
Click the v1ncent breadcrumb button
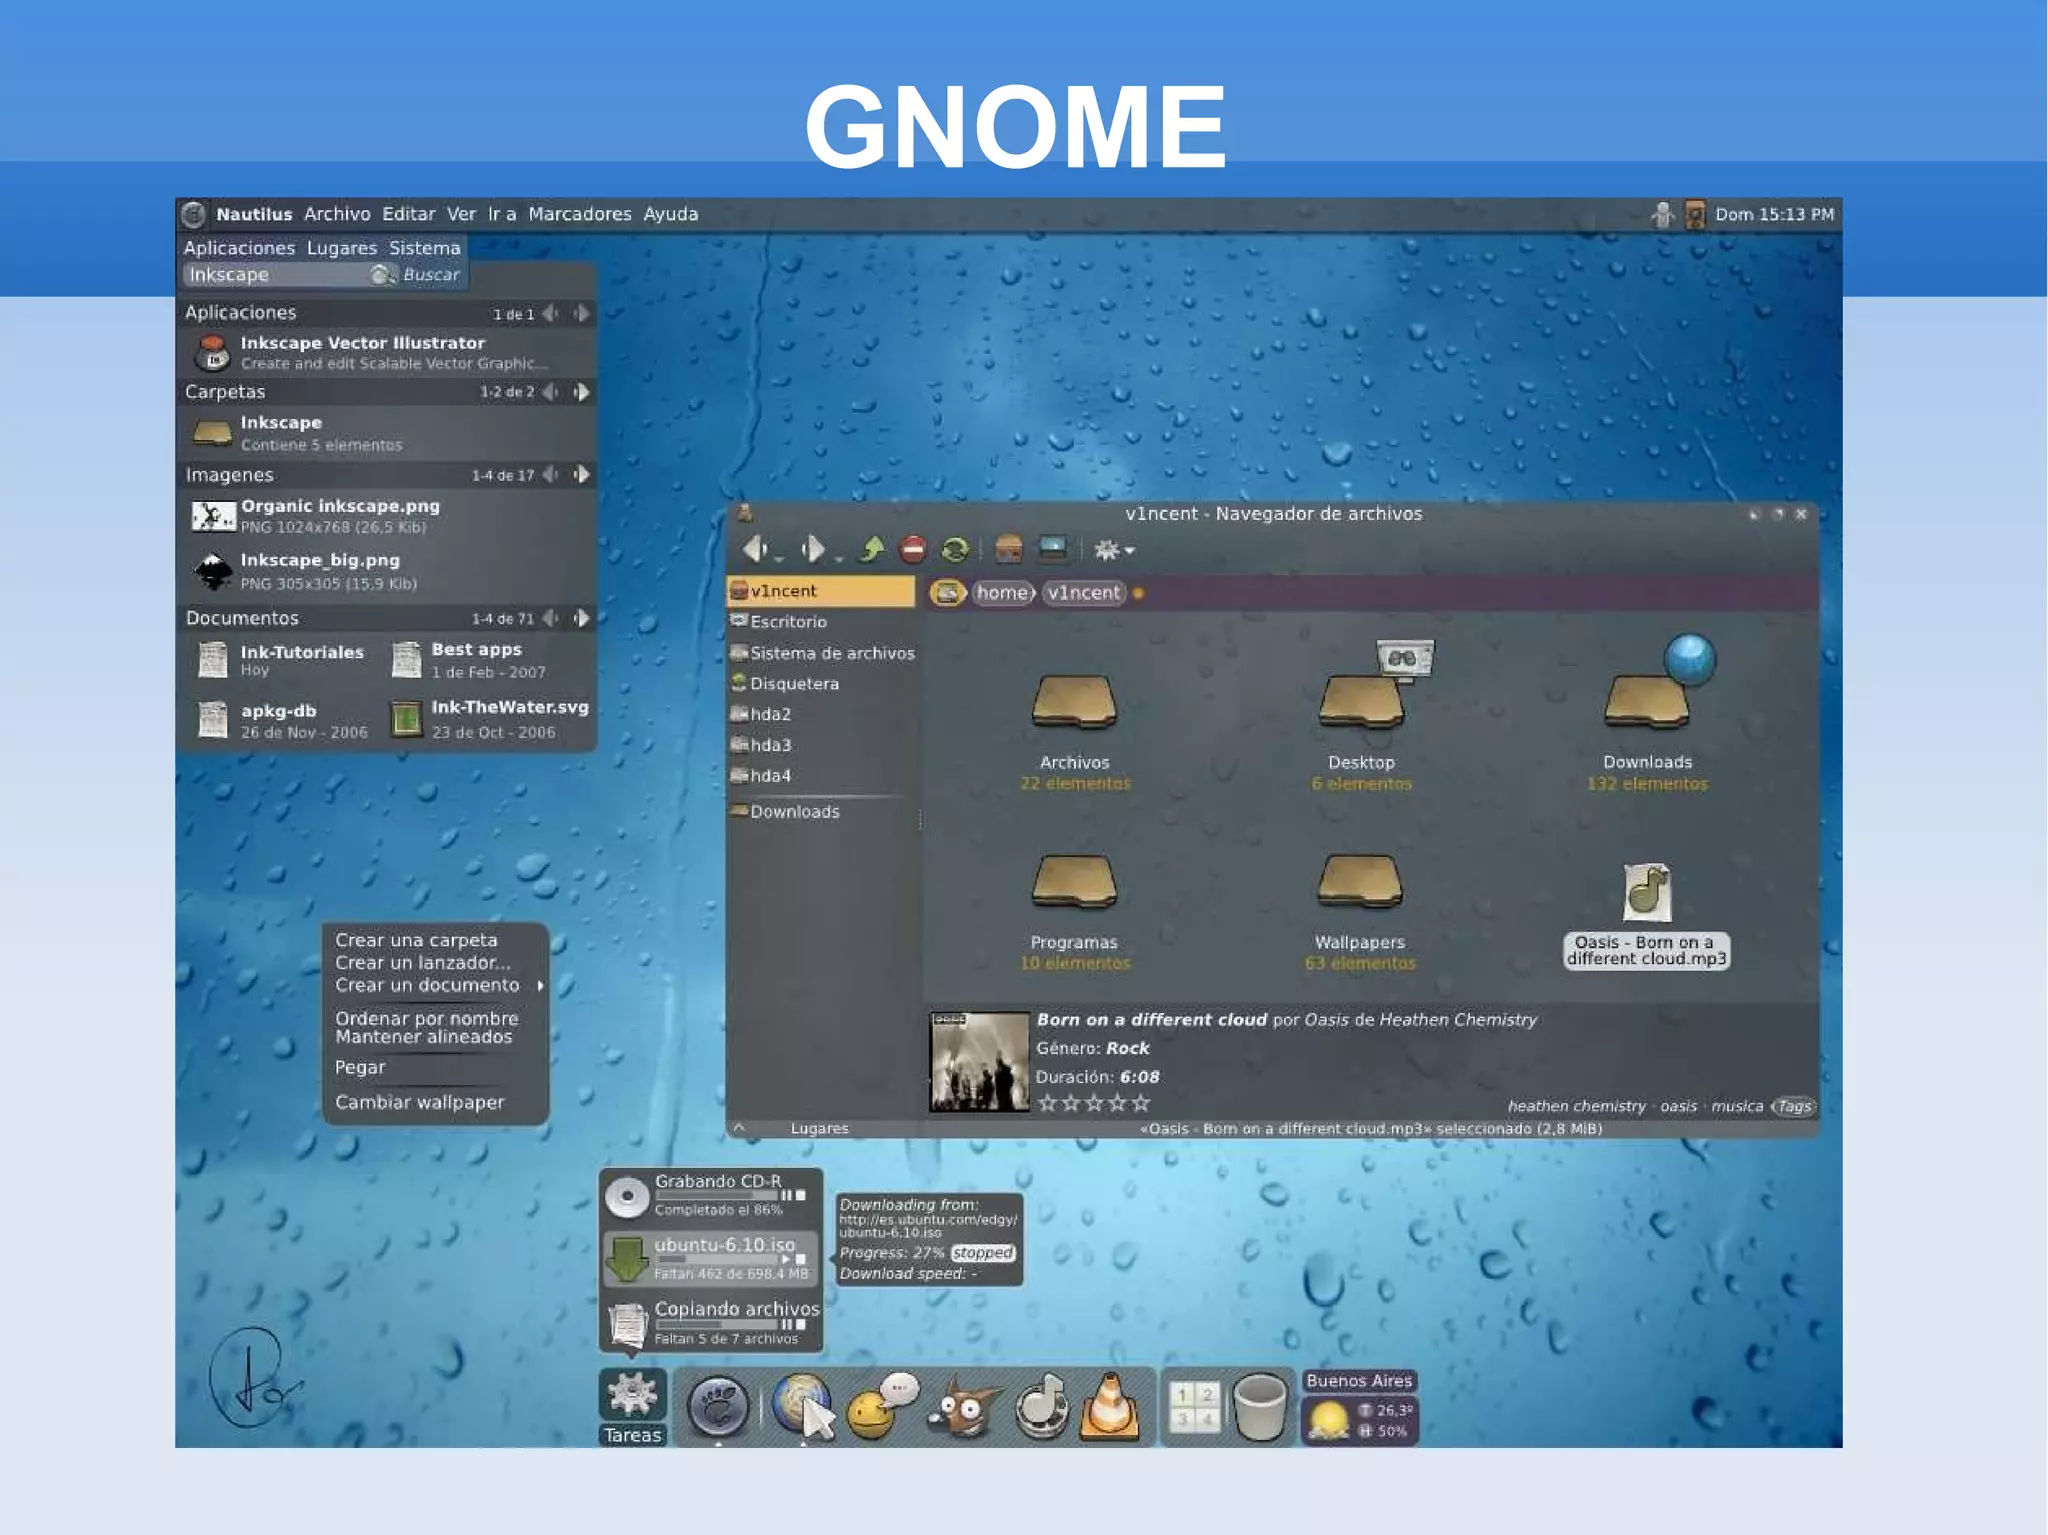[x=1084, y=593]
